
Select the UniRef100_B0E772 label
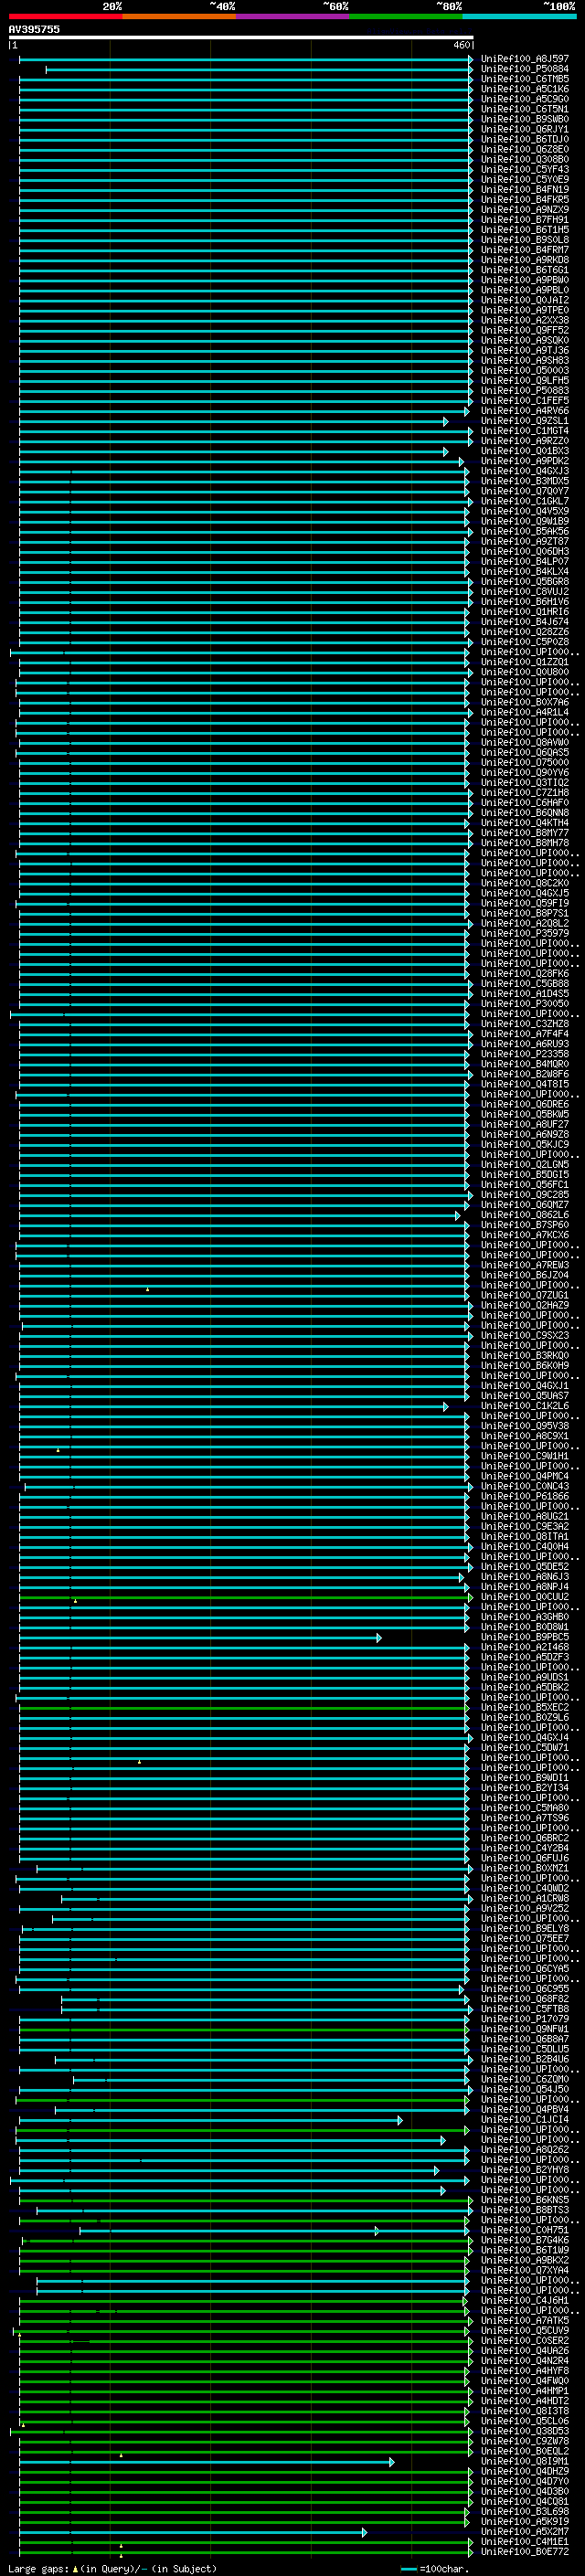pos(525,2551)
